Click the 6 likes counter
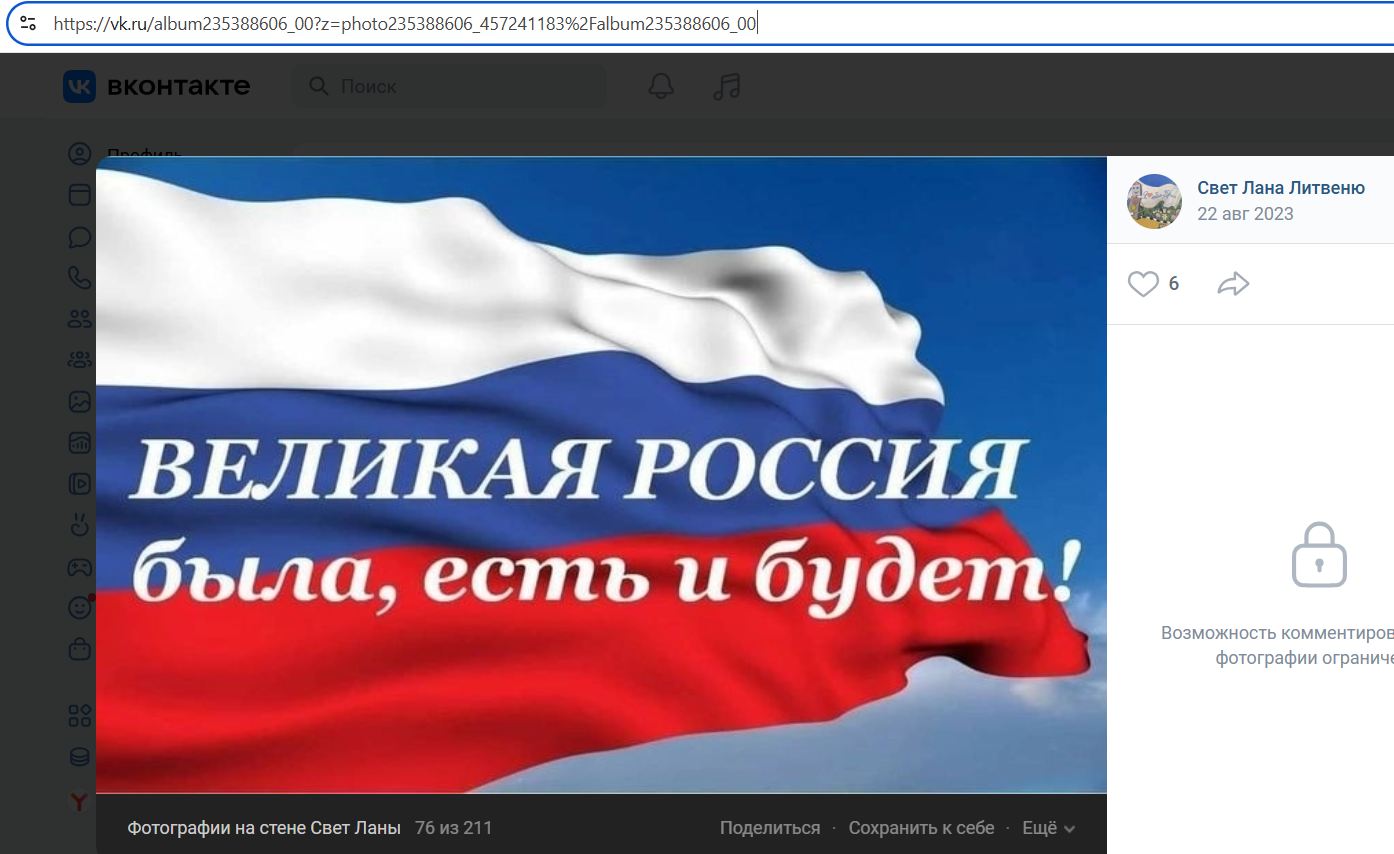Screen dimensions: 1394x854 [x=1174, y=284]
